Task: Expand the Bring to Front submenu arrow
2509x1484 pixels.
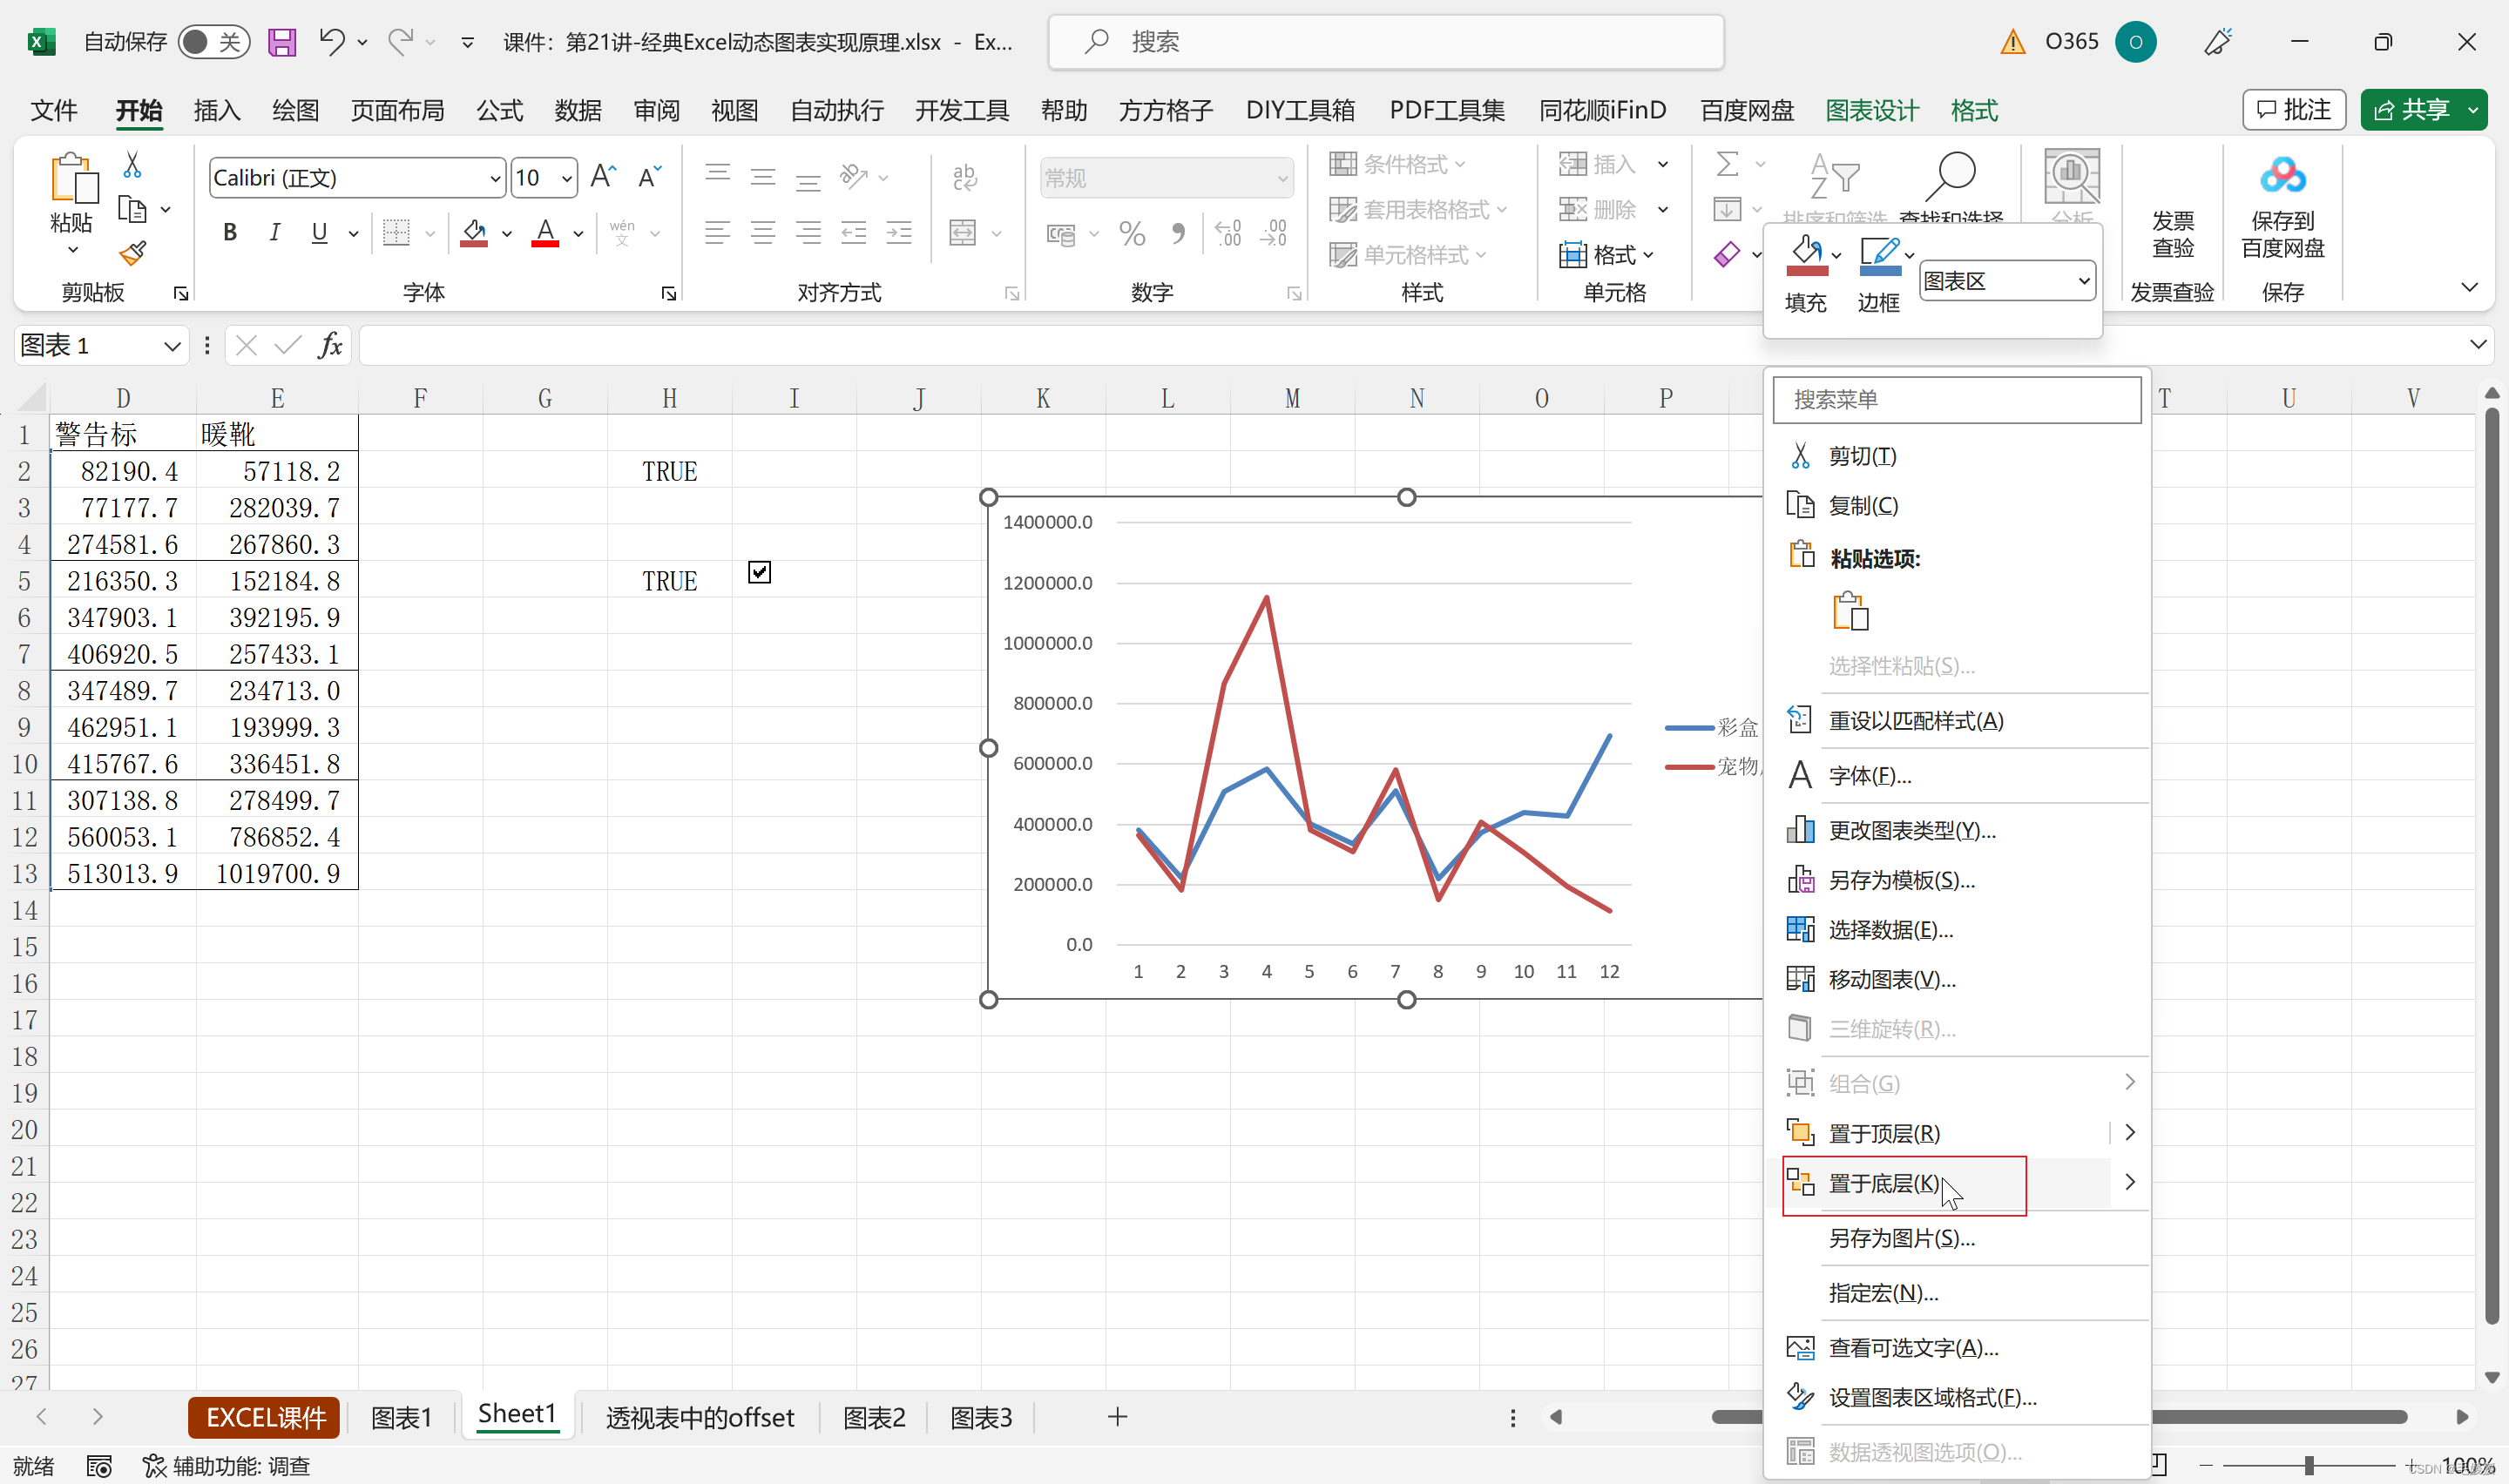Action: [2130, 1132]
